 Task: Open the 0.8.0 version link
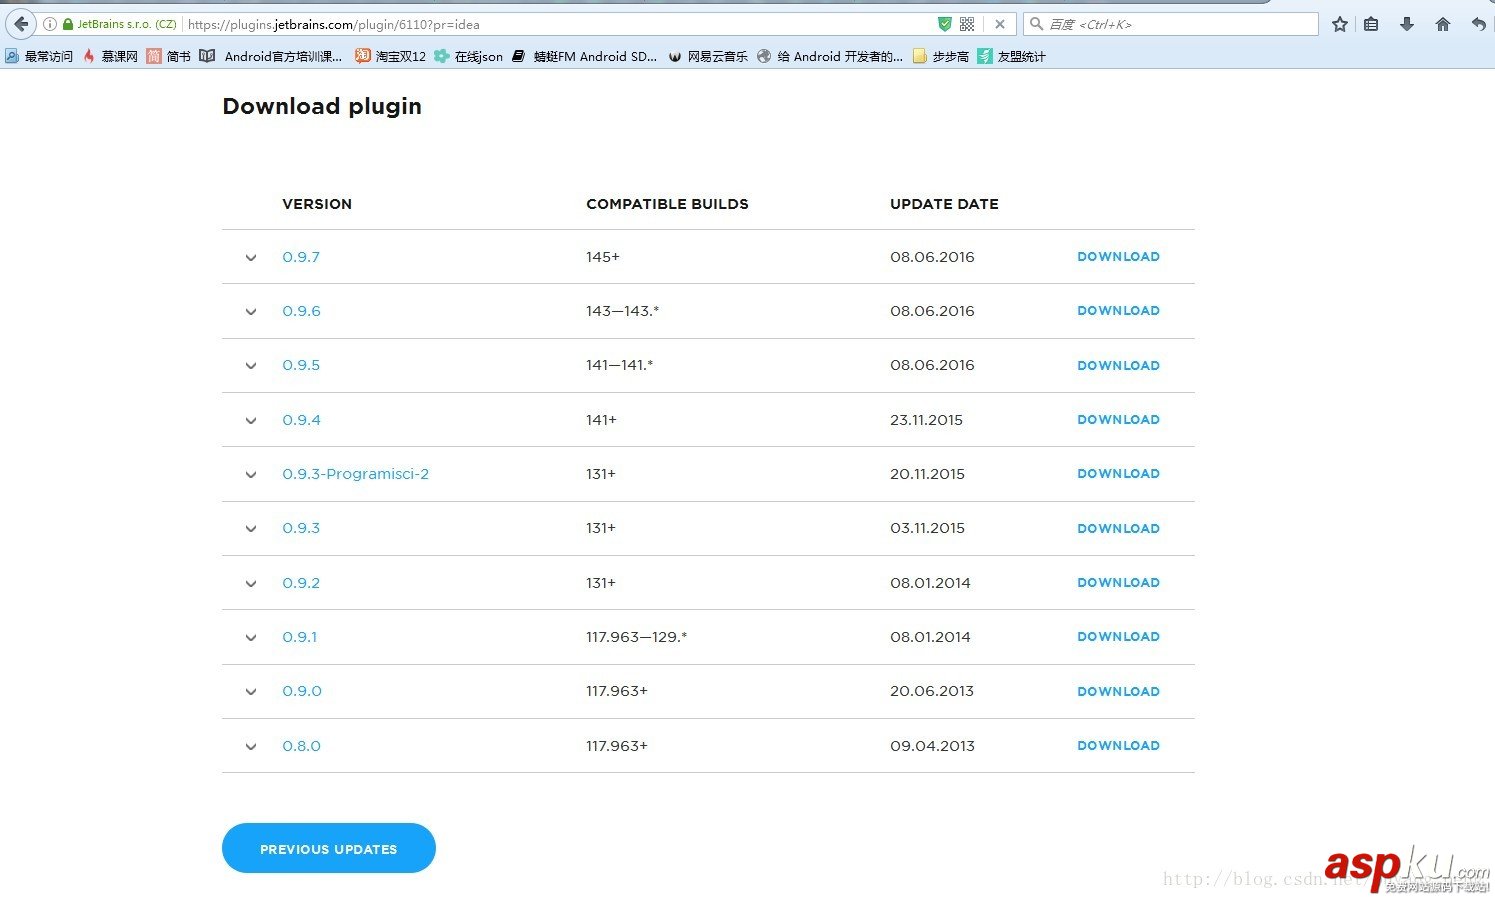click(301, 746)
